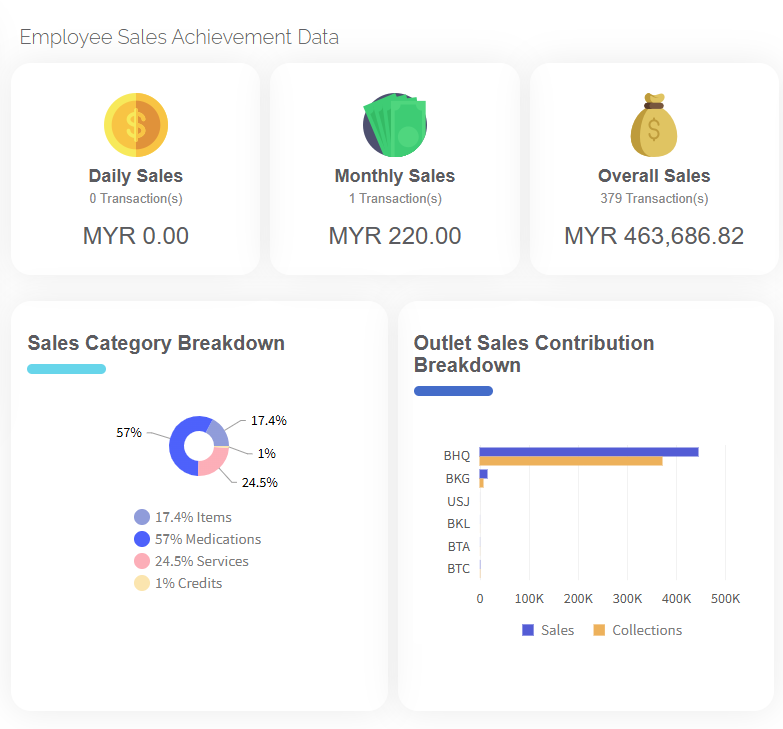Click the money bag Overall Sales icon

pos(654,127)
